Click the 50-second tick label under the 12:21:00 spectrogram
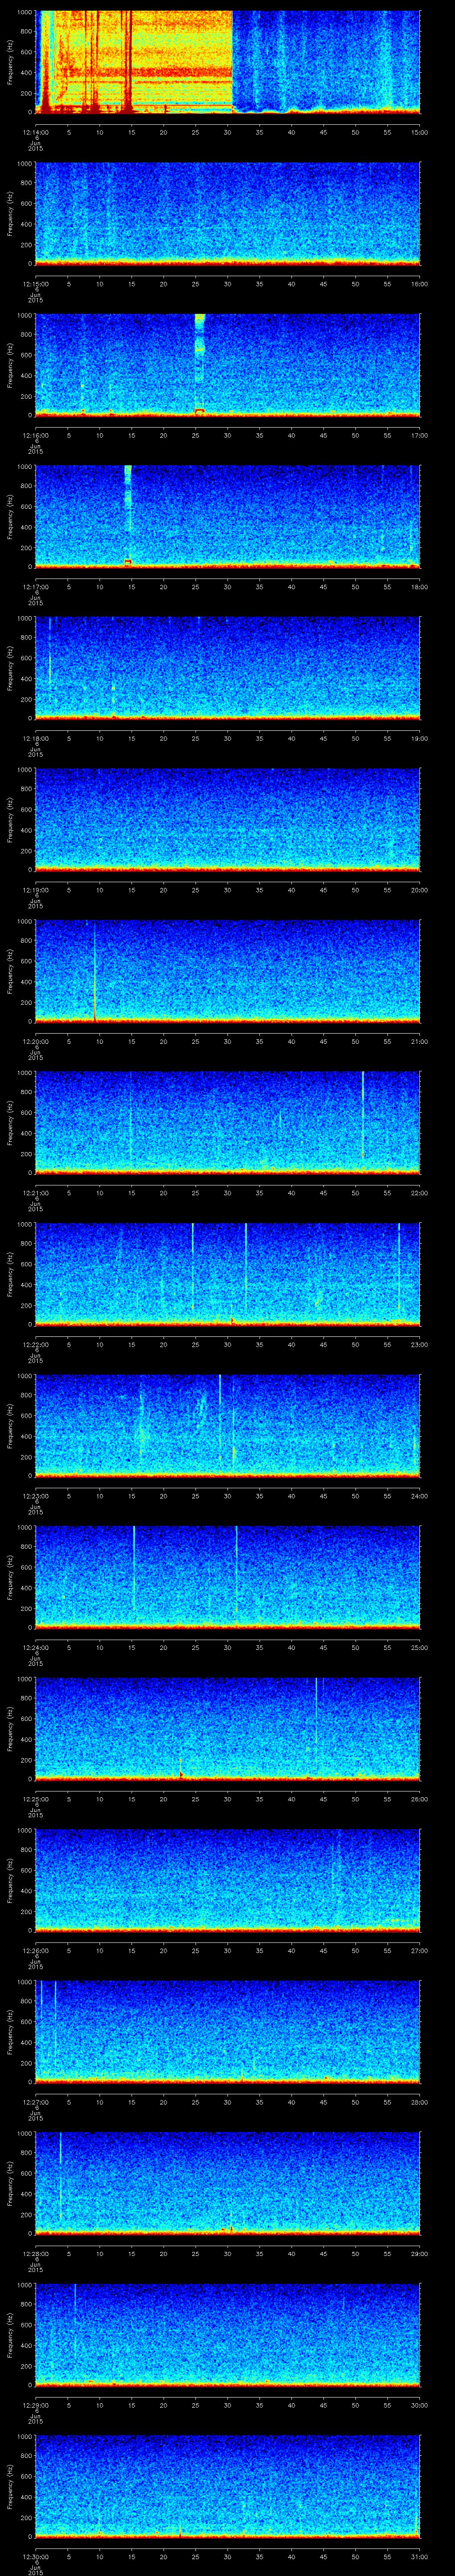The height and width of the screenshot is (2576, 455). tap(355, 1193)
